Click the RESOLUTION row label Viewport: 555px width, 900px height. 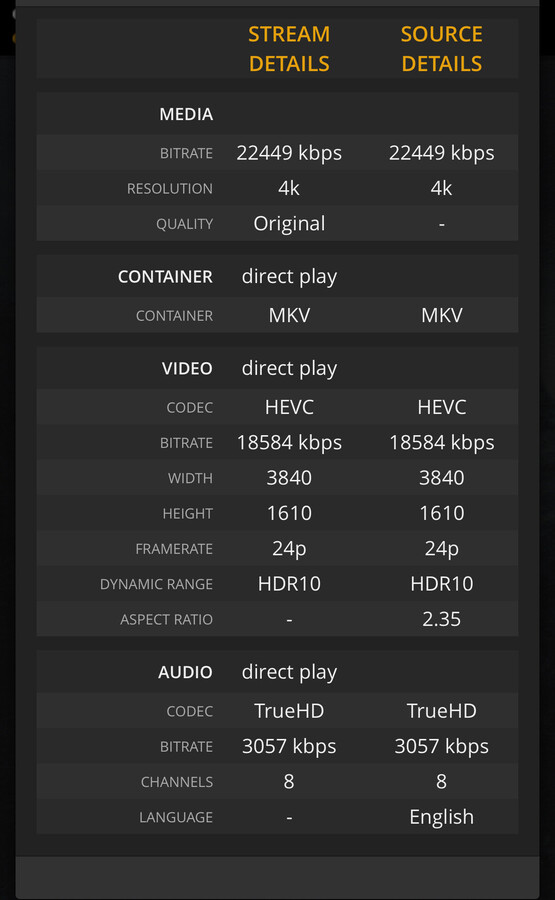click(170, 189)
